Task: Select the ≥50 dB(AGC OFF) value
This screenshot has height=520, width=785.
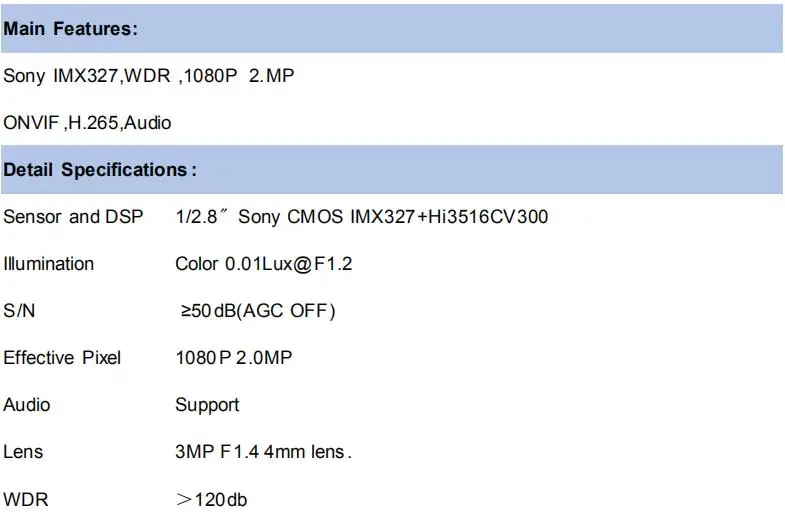Action: (258, 311)
